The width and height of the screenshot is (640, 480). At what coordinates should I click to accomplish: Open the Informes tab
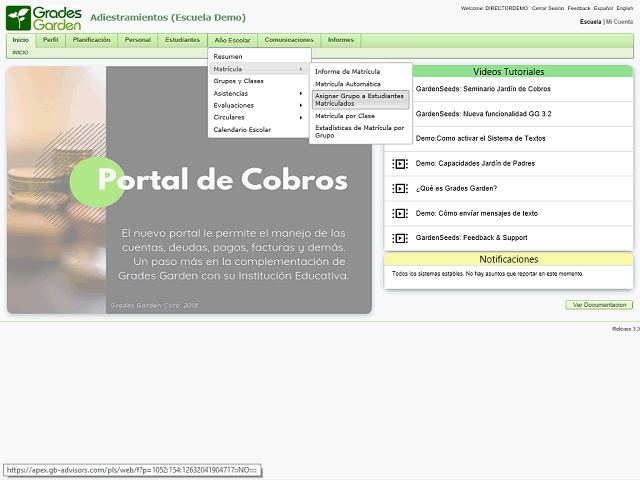341,40
